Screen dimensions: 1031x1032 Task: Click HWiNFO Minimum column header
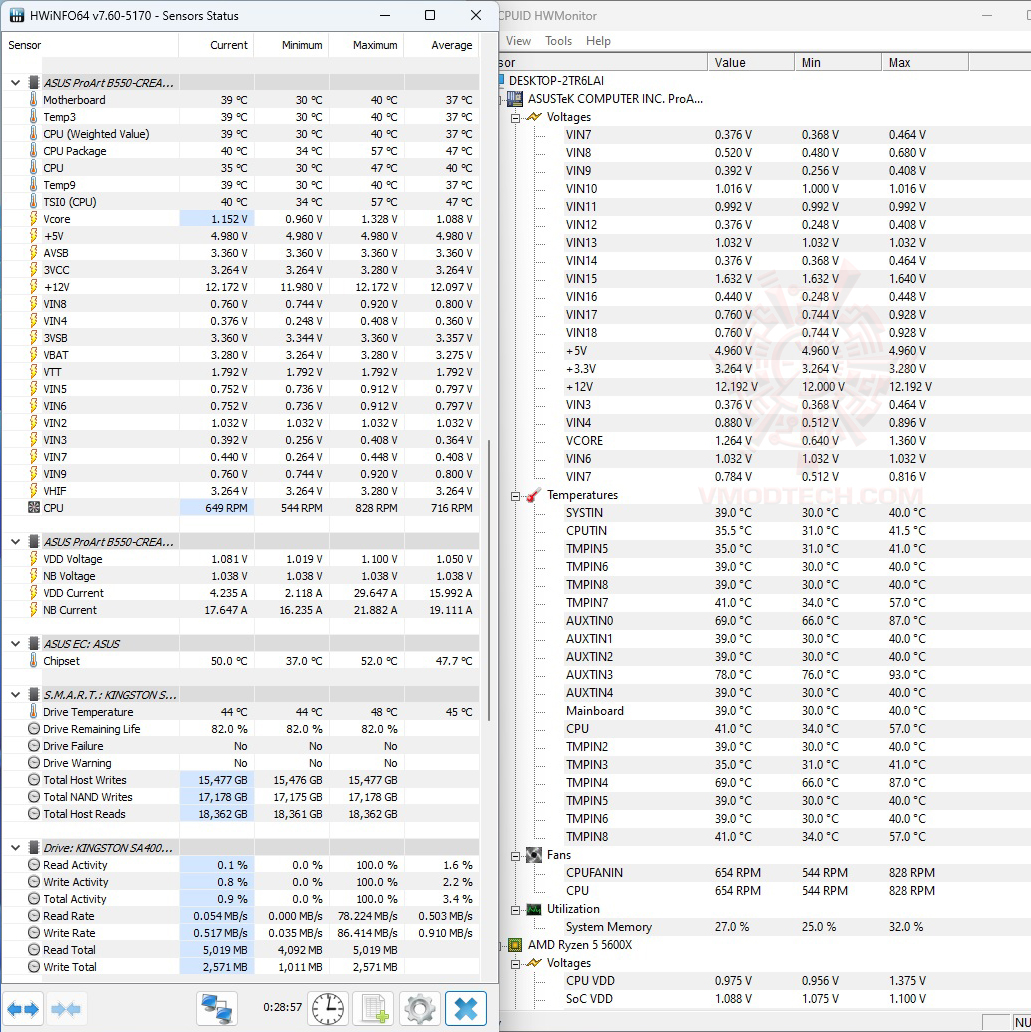[x=291, y=45]
